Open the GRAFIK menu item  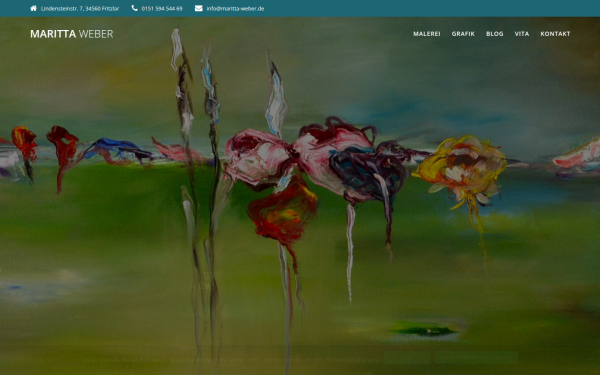tap(463, 34)
